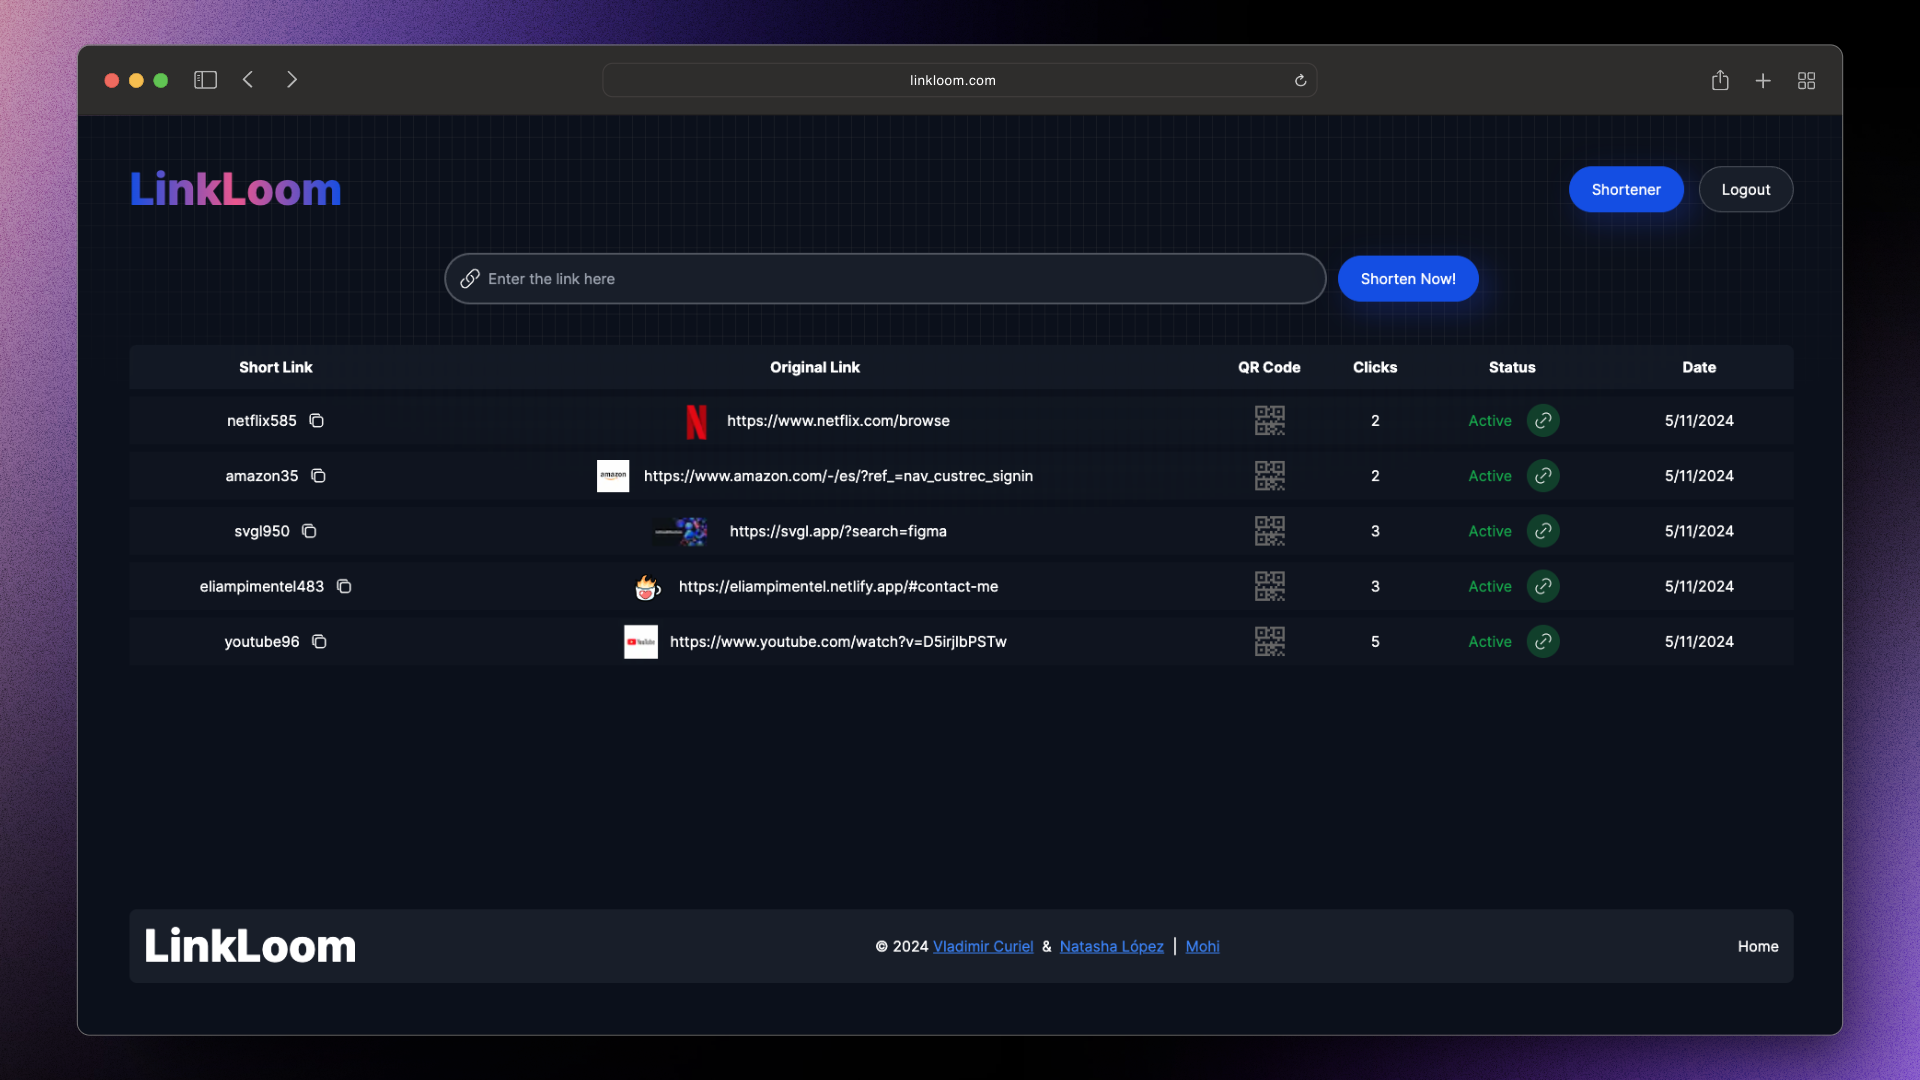Open QR code for youtube96 row
The image size is (1920, 1080).
1269,641
